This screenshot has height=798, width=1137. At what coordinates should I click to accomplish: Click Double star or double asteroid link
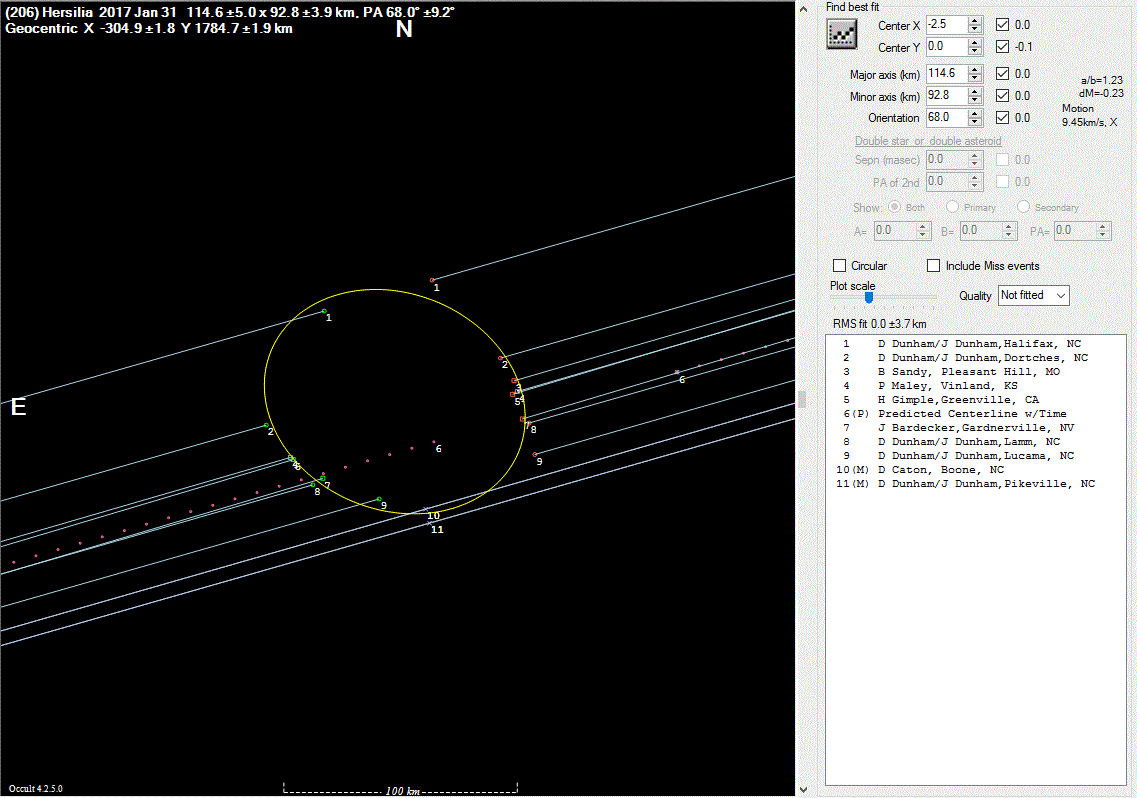(927, 141)
